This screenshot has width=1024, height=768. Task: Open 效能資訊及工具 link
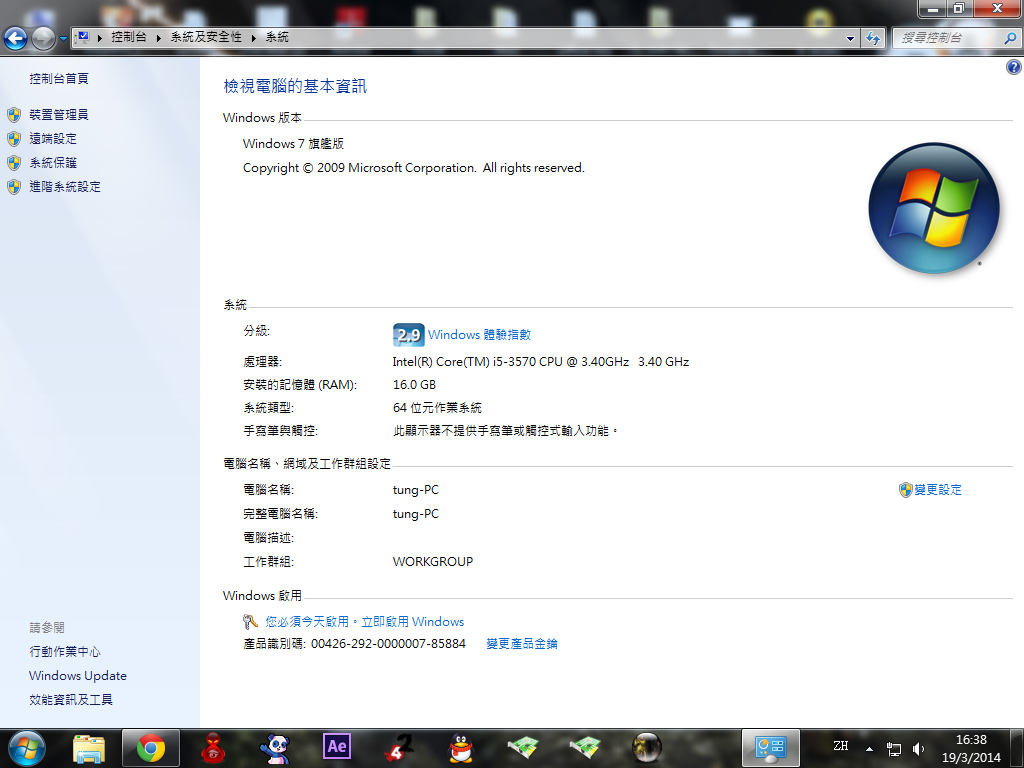pyautogui.click(x=71, y=700)
